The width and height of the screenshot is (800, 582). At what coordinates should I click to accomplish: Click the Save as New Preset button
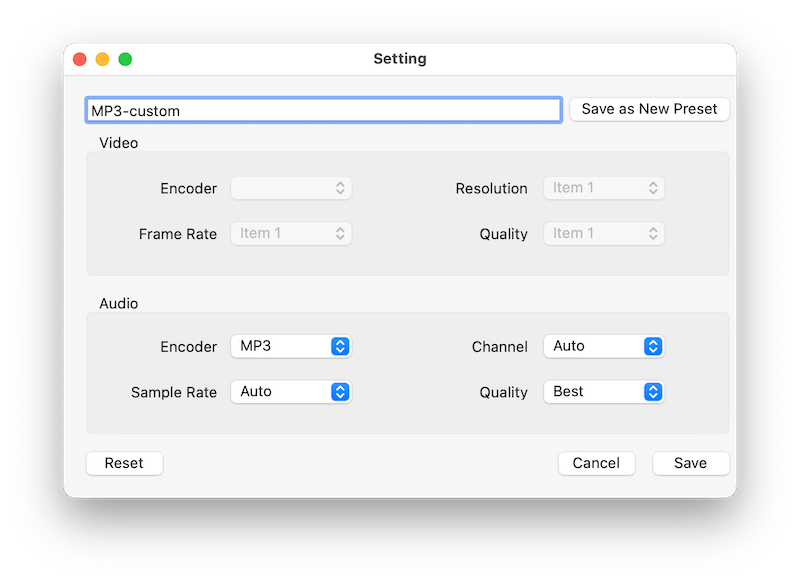(x=649, y=109)
